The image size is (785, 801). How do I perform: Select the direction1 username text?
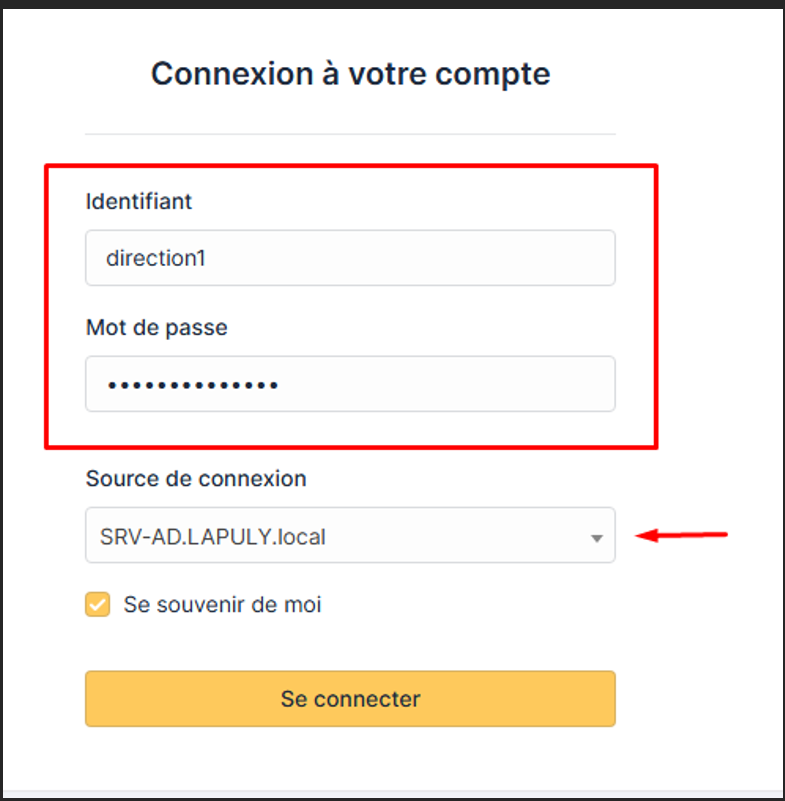pos(157,258)
